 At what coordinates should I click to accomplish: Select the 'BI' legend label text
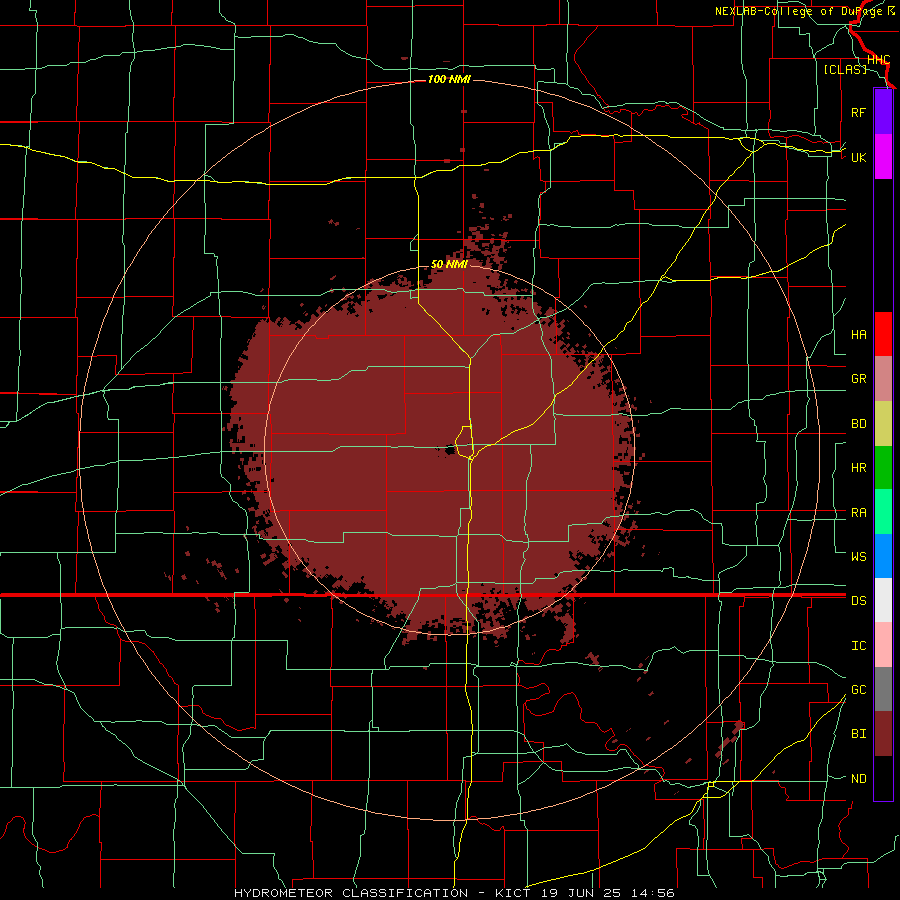858,734
